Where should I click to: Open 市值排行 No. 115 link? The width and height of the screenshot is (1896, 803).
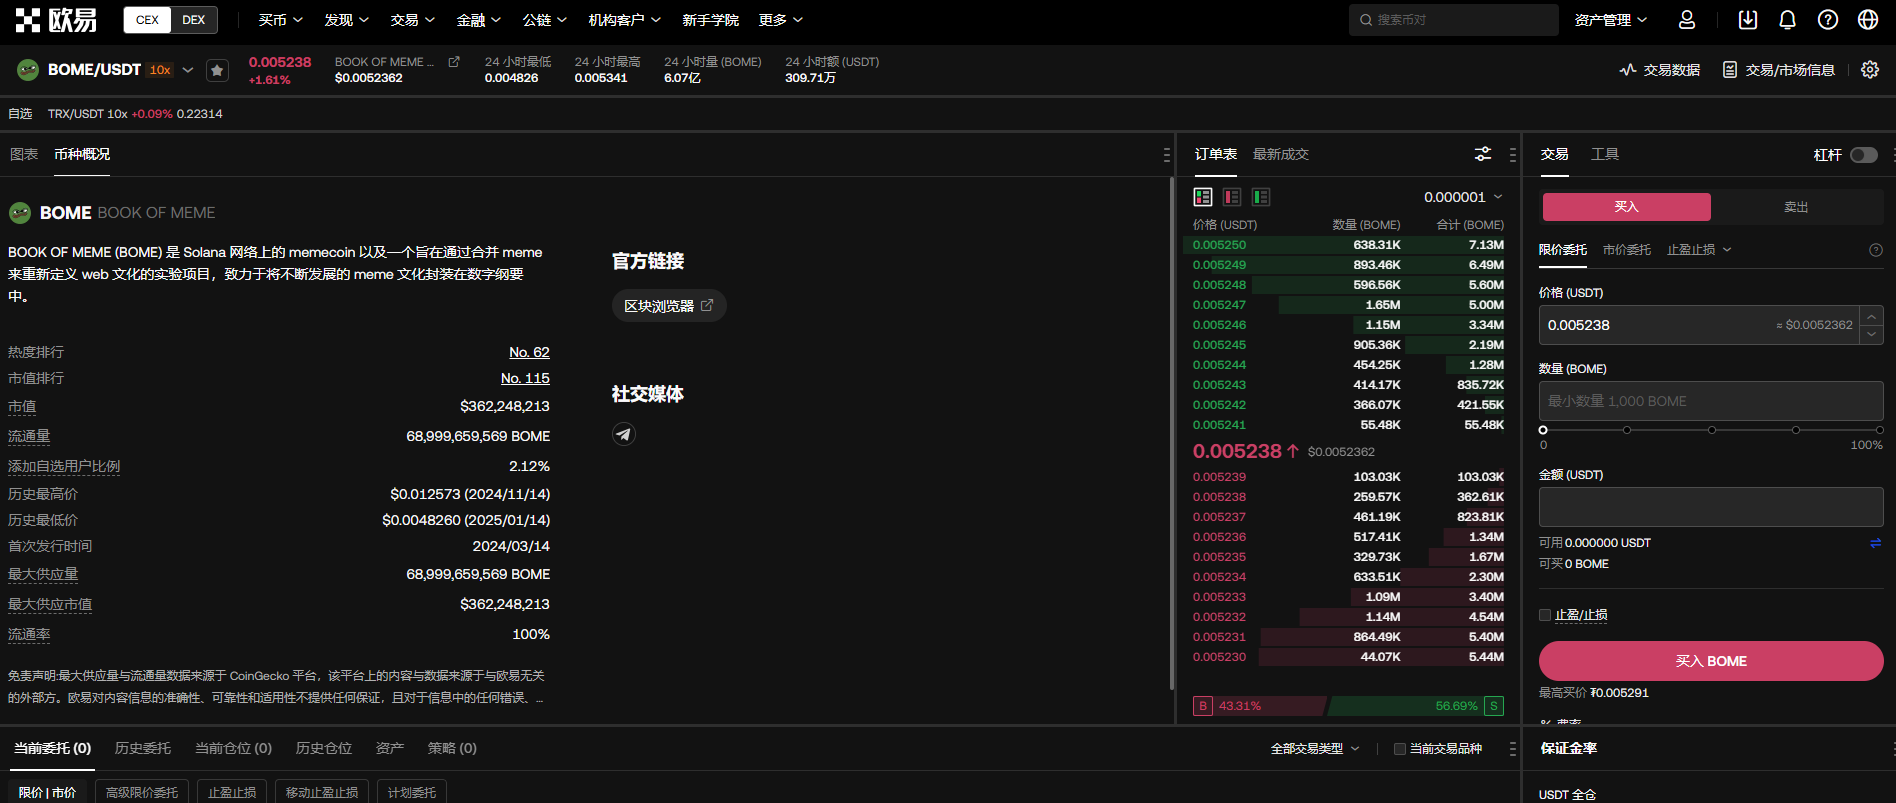tap(525, 378)
